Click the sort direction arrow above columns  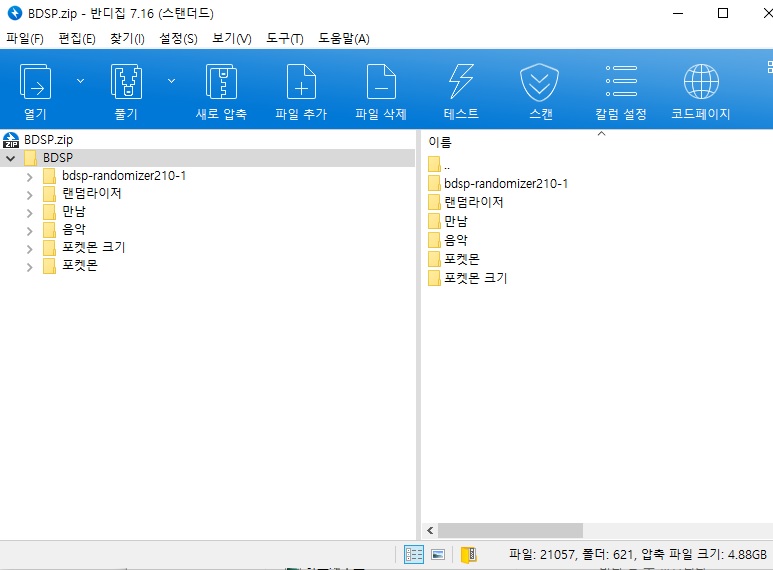(601, 134)
